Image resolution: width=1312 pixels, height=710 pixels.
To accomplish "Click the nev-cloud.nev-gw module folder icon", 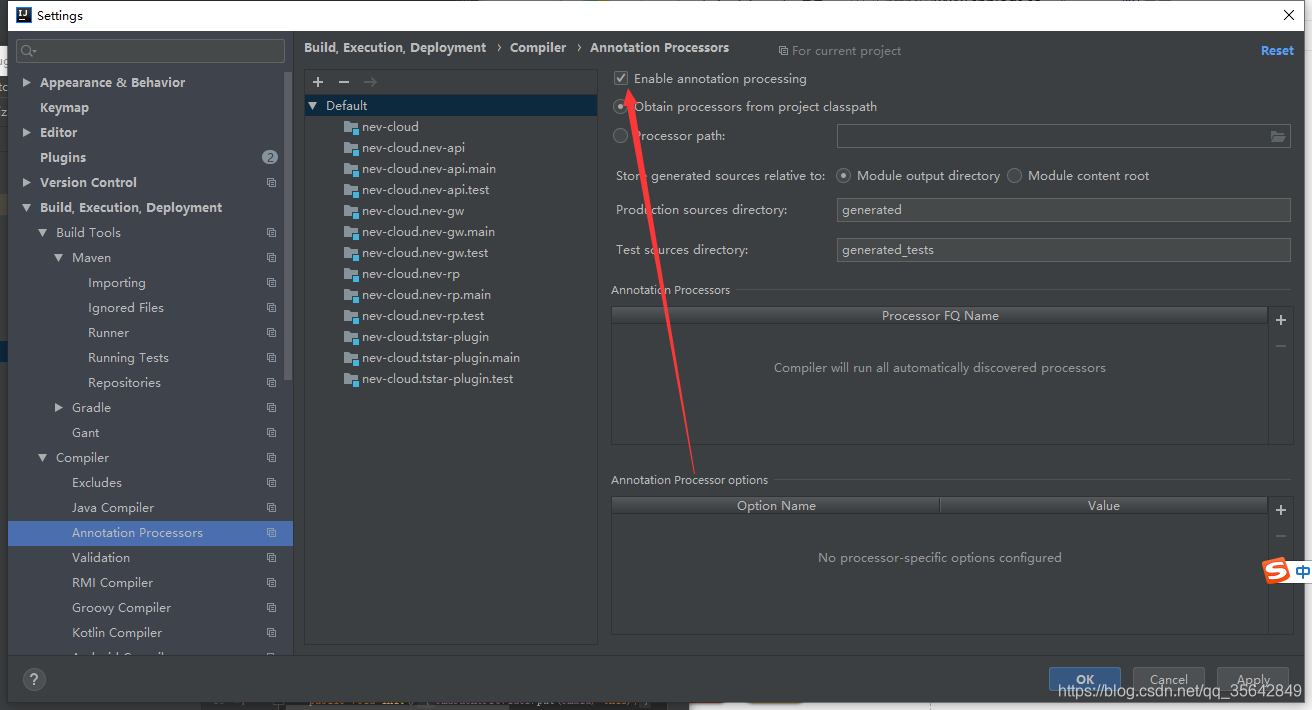I will 350,211.
